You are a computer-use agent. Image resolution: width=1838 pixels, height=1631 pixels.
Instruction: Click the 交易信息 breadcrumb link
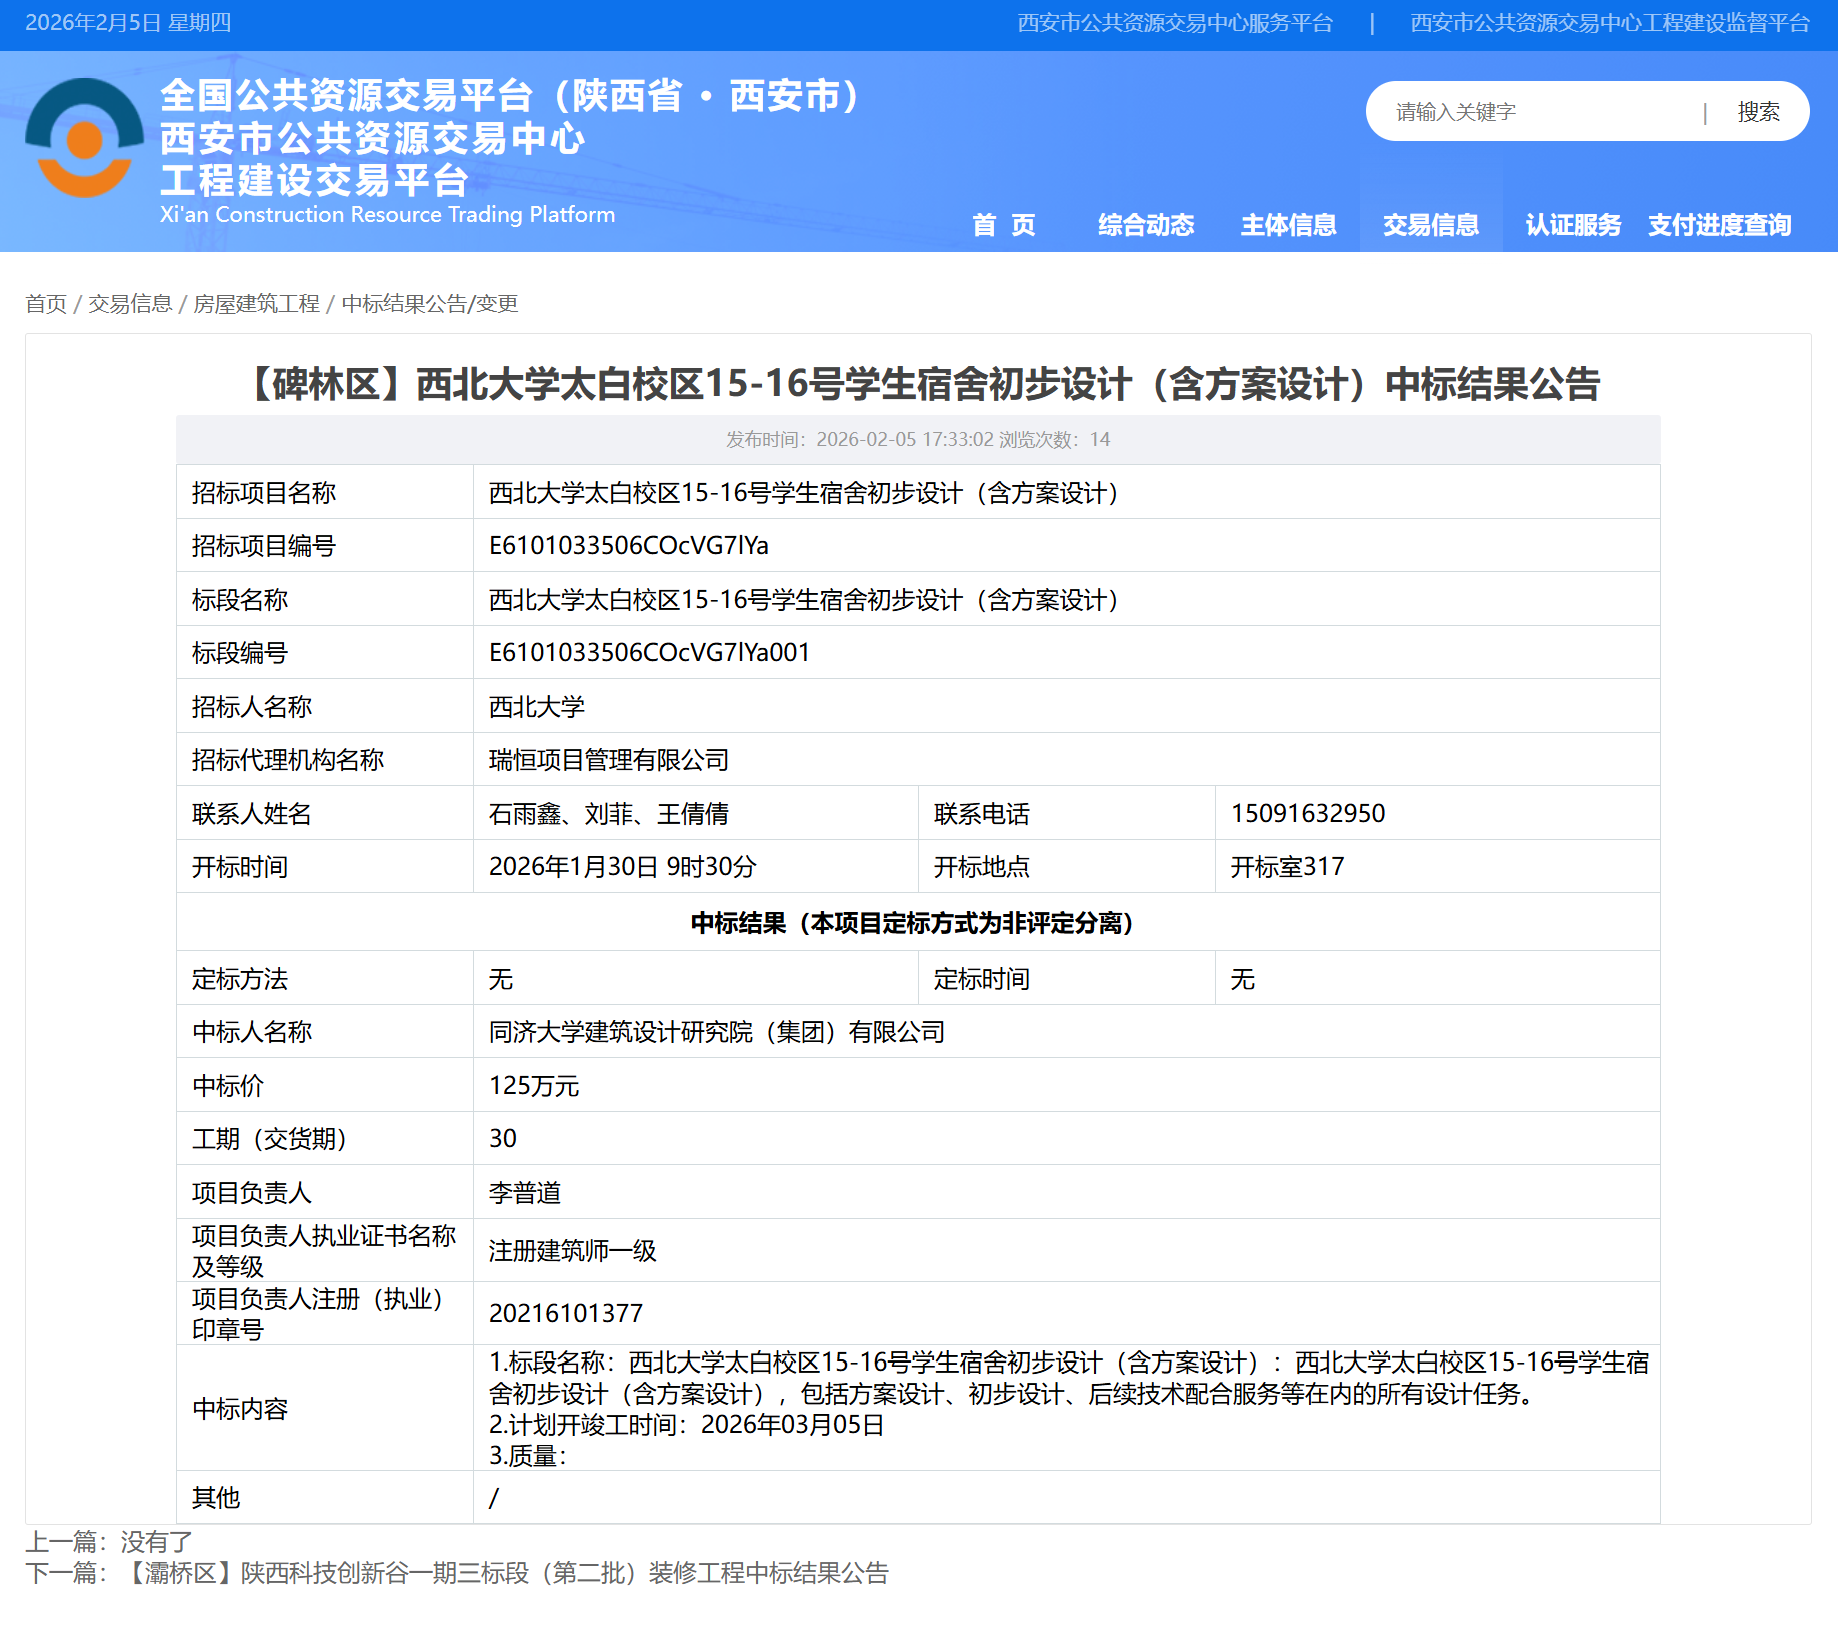coord(130,304)
